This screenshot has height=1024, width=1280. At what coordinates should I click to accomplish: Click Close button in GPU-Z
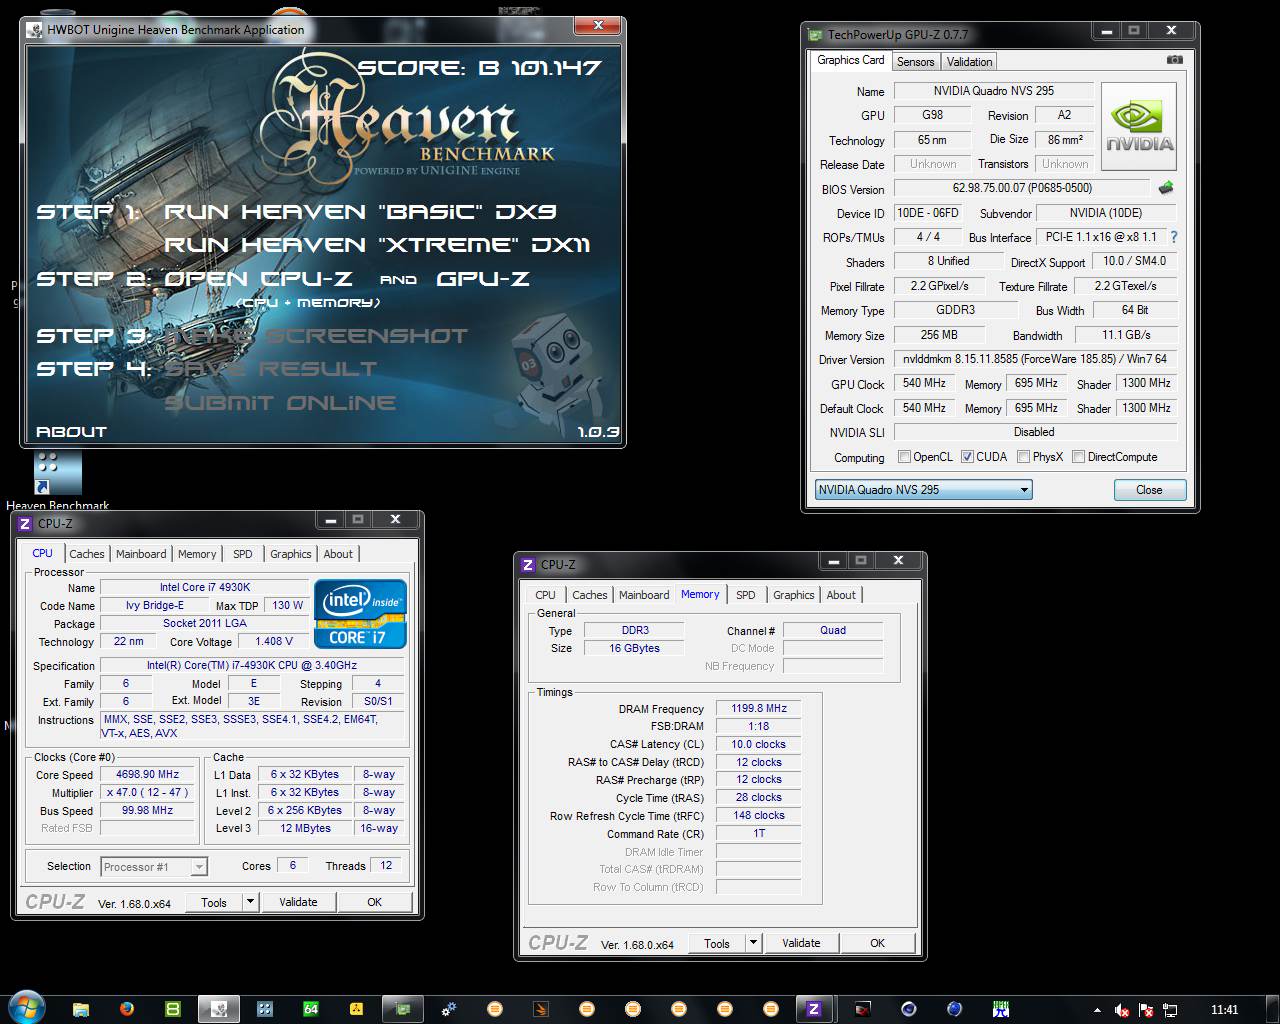click(x=1149, y=490)
